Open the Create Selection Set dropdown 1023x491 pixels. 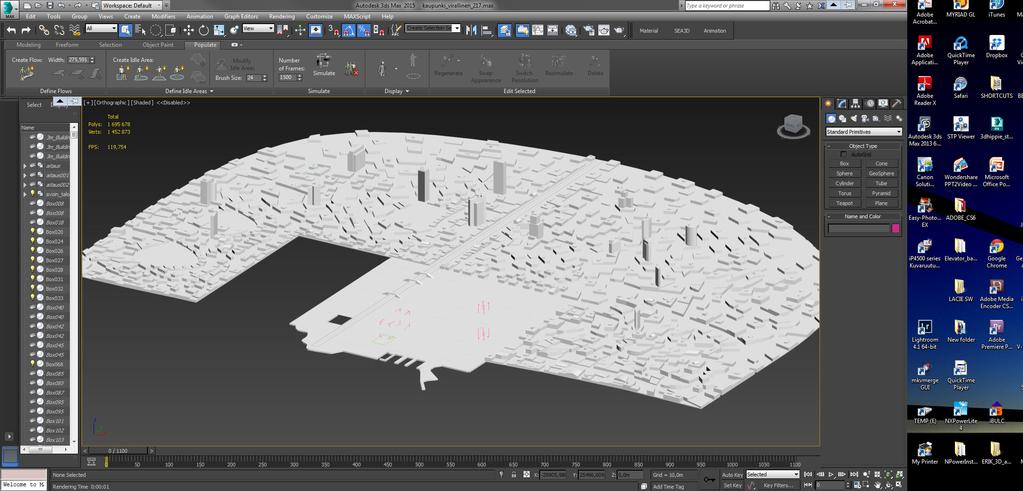click(x=433, y=29)
